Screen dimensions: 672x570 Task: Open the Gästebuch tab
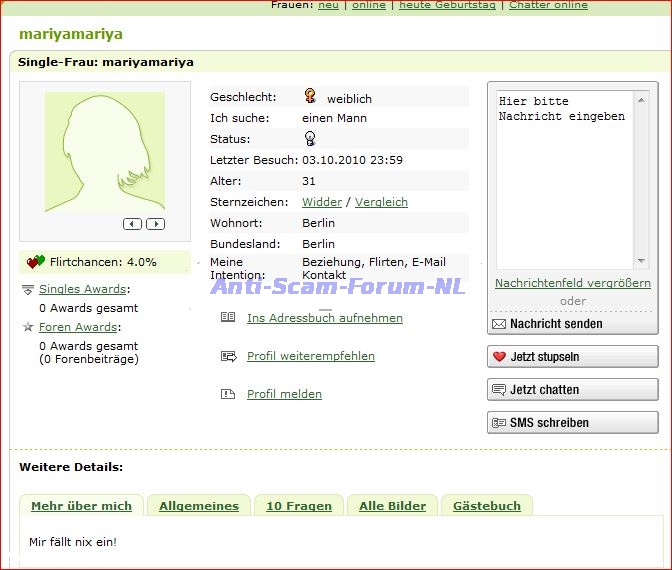coord(486,506)
